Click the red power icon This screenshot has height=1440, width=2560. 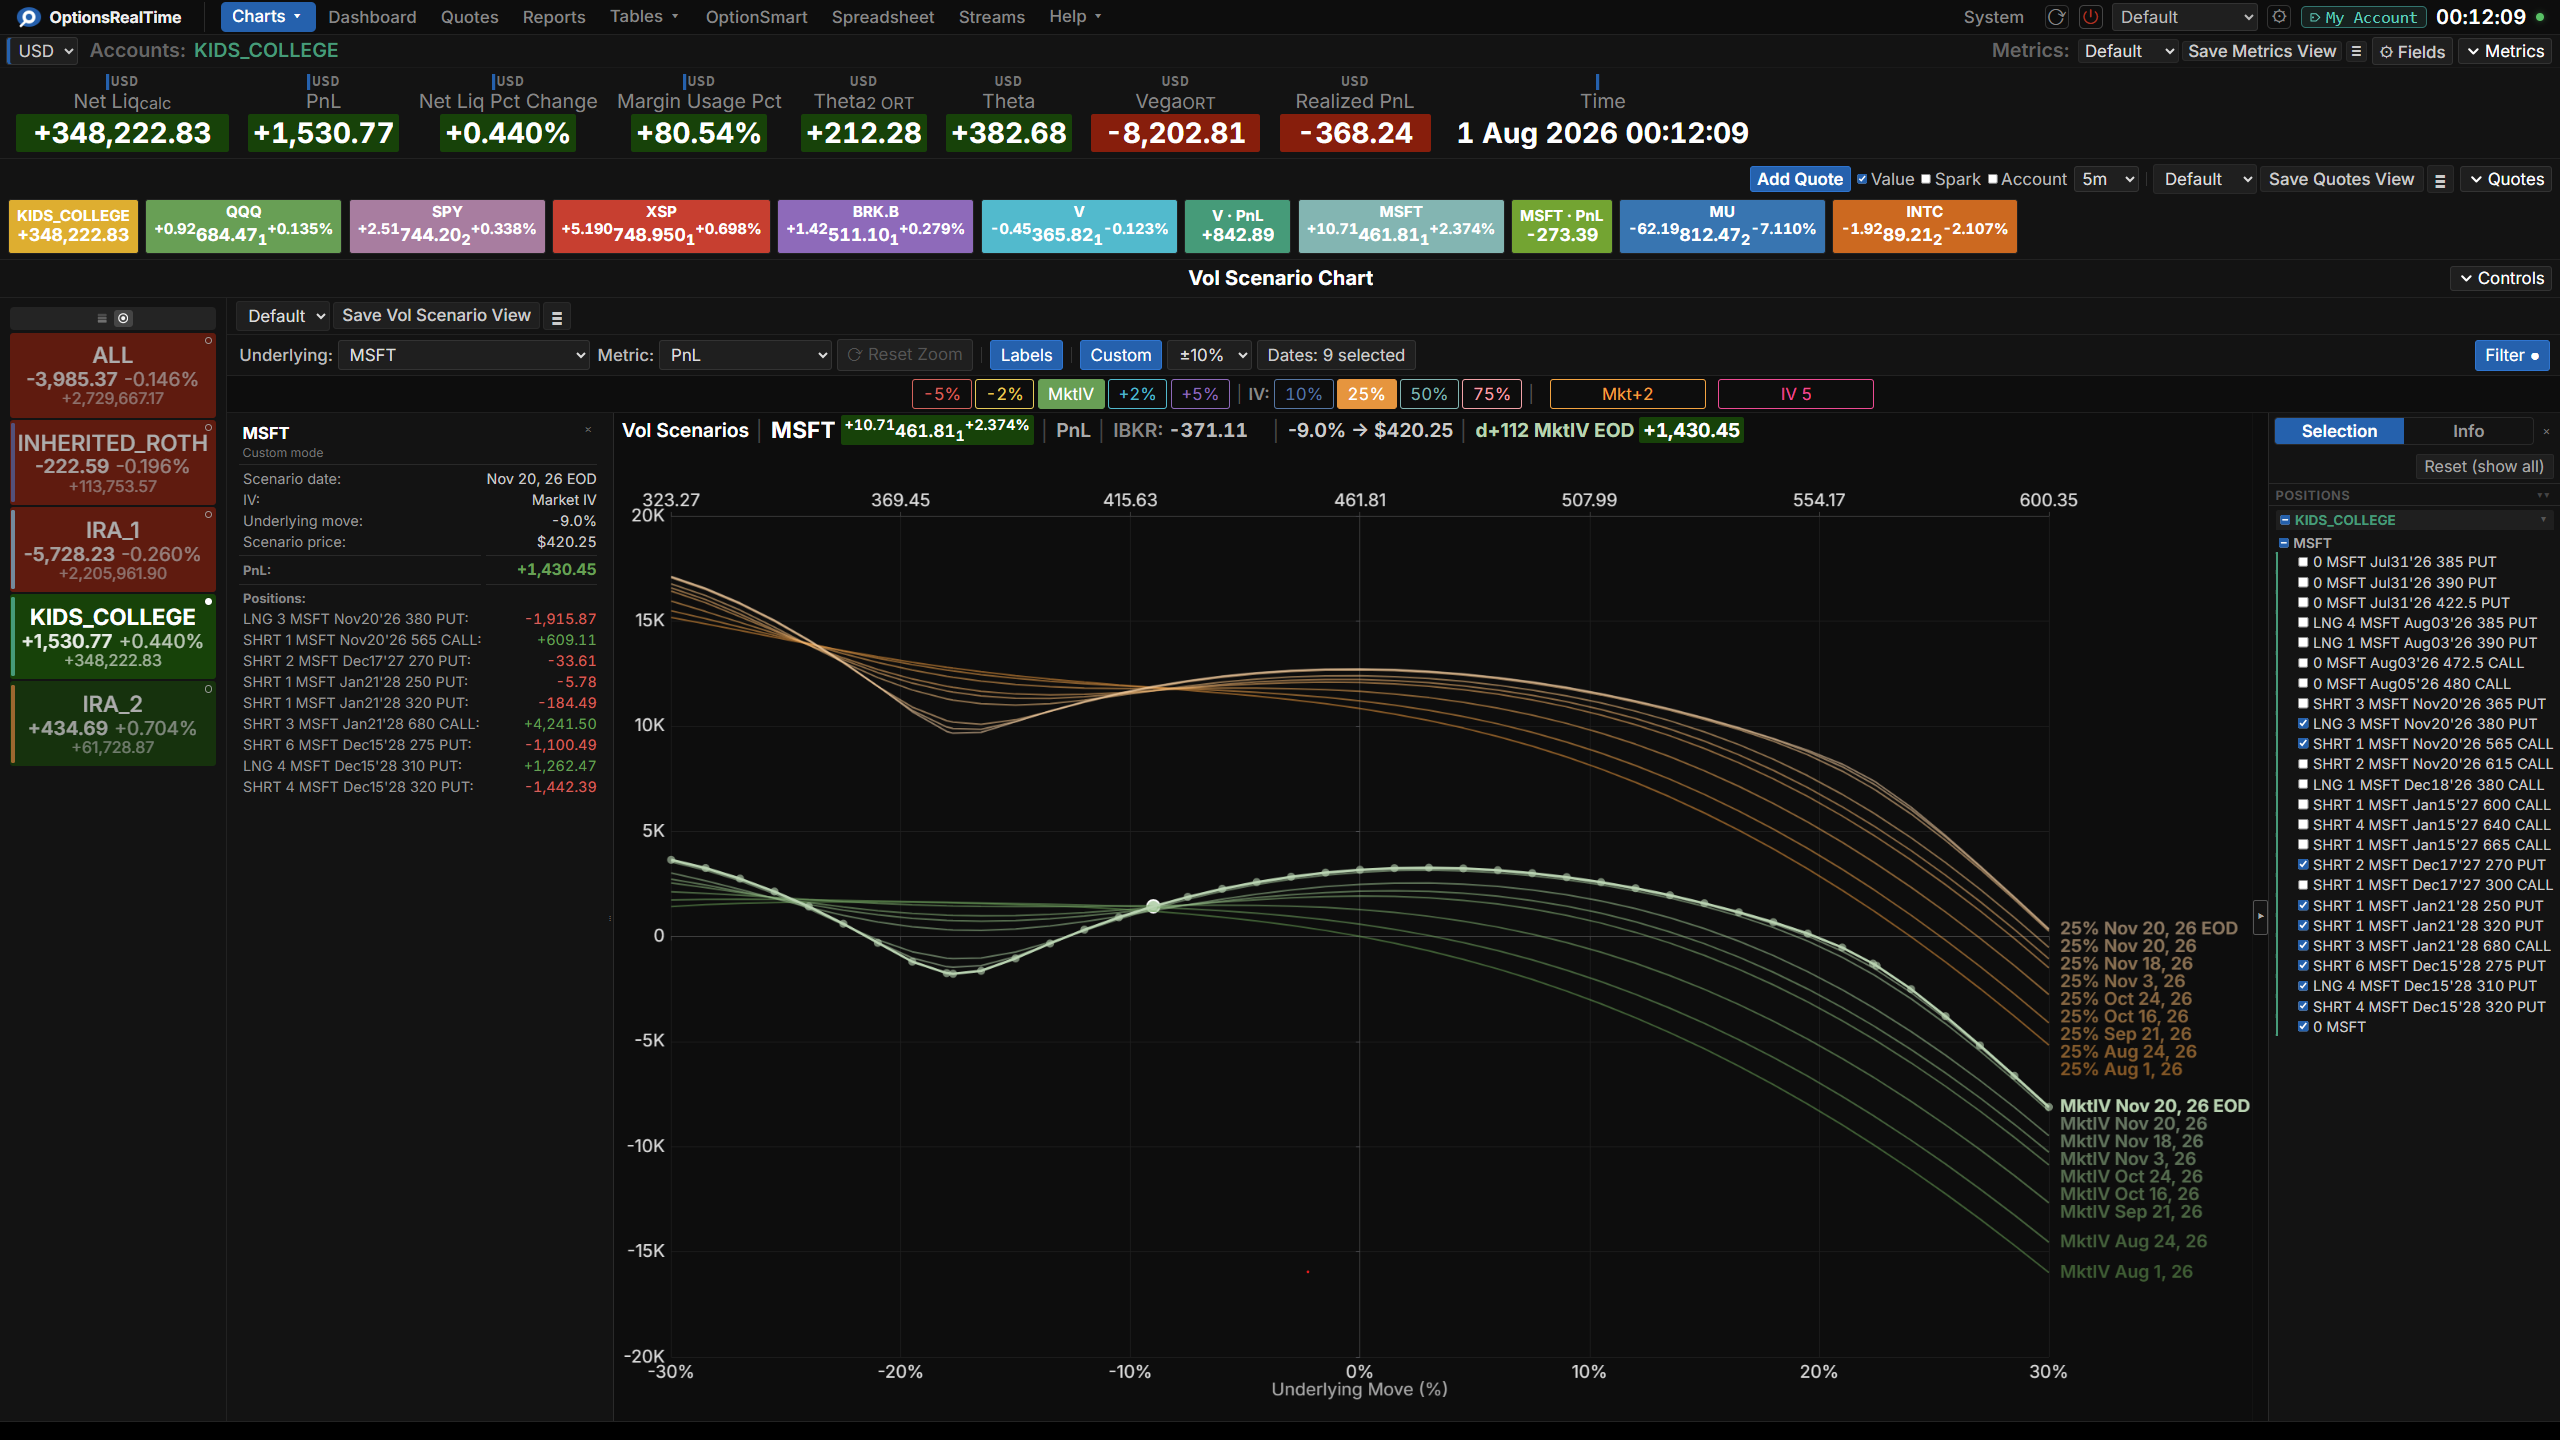(2090, 17)
